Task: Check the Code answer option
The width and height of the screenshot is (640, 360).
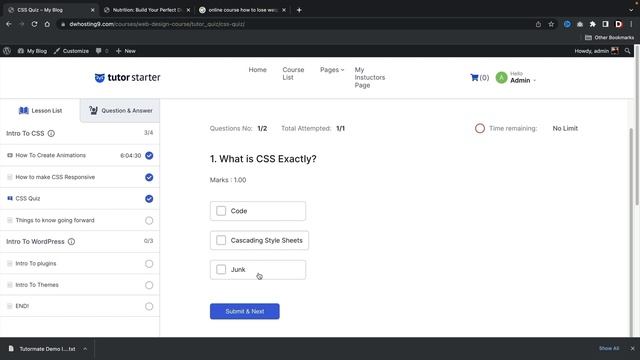Action: coord(221,211)
